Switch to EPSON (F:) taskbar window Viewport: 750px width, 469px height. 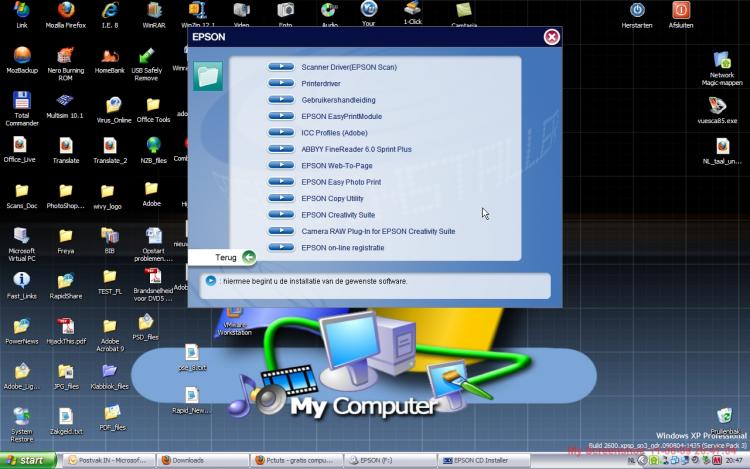click(390, 460)
